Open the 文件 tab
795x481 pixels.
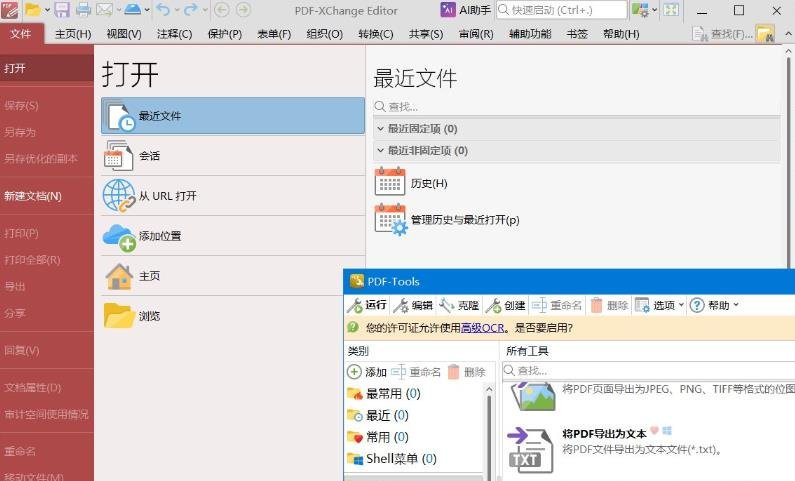tap(21, 34)
